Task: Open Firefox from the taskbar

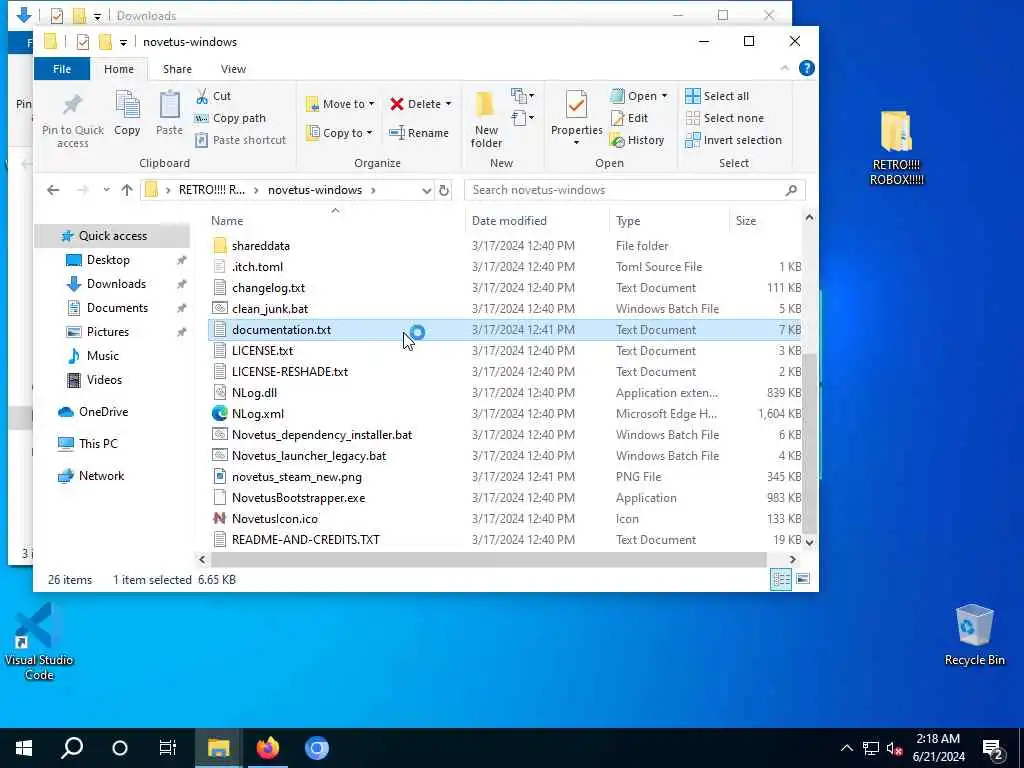Action: point(268,748)
